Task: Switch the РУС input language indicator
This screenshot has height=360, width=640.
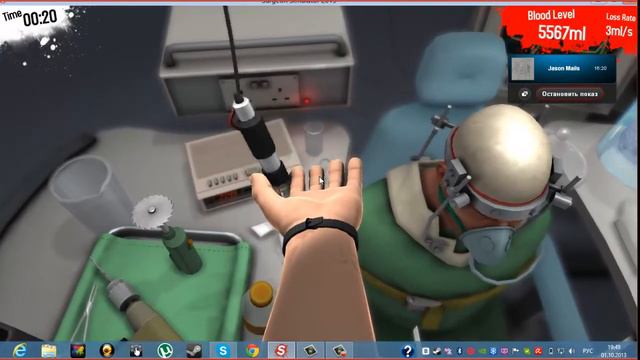Action: pos(587,351)
